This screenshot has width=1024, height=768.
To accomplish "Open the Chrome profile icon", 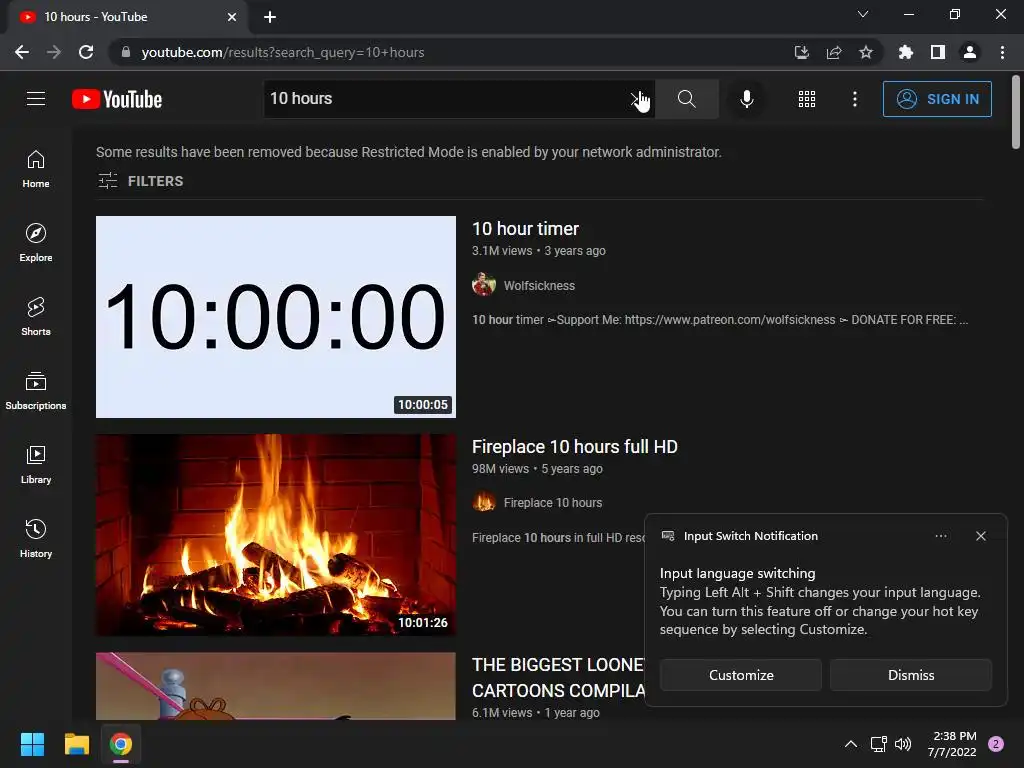I will pyautogui.click(x=970, y=52).
